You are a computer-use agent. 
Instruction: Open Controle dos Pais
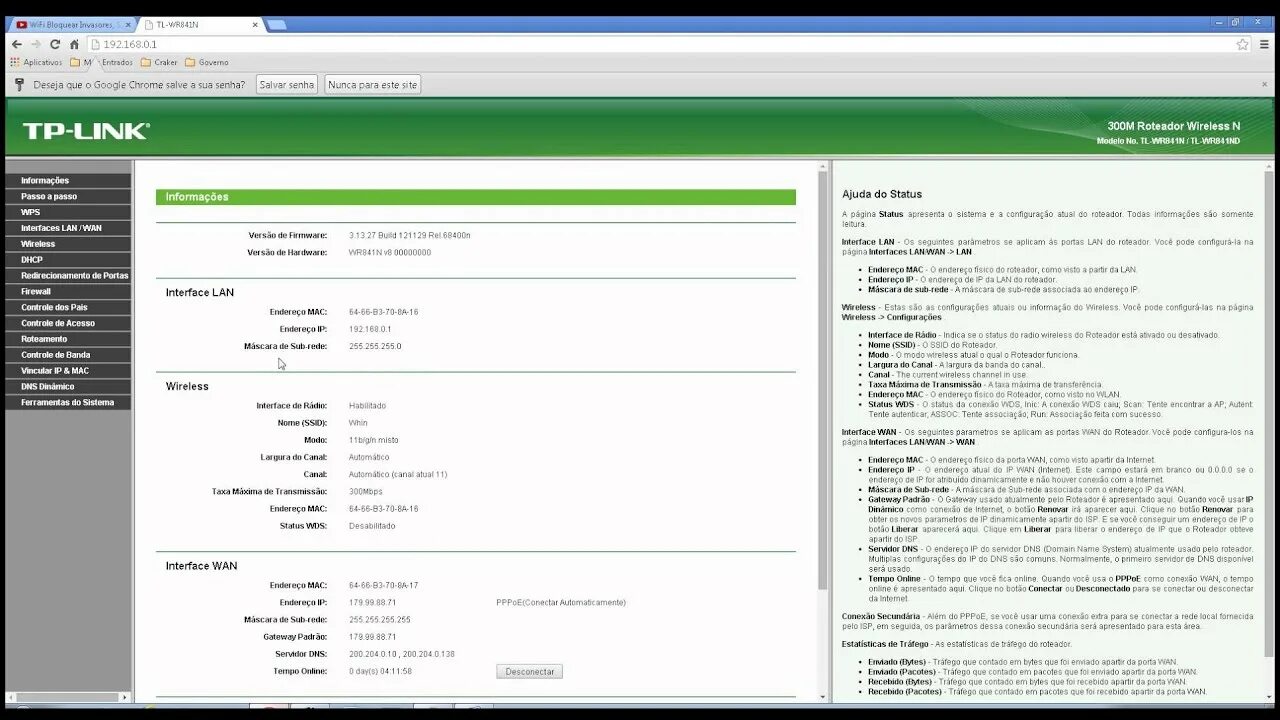[68, 307]
